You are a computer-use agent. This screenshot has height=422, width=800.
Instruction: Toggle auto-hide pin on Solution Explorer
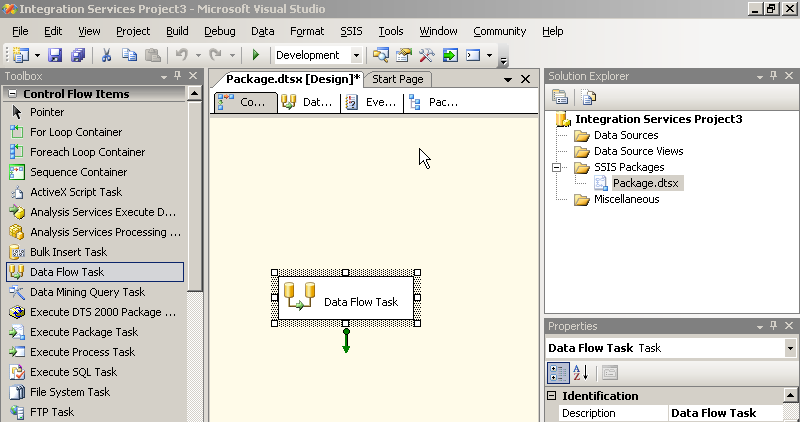tap(773, 76)
